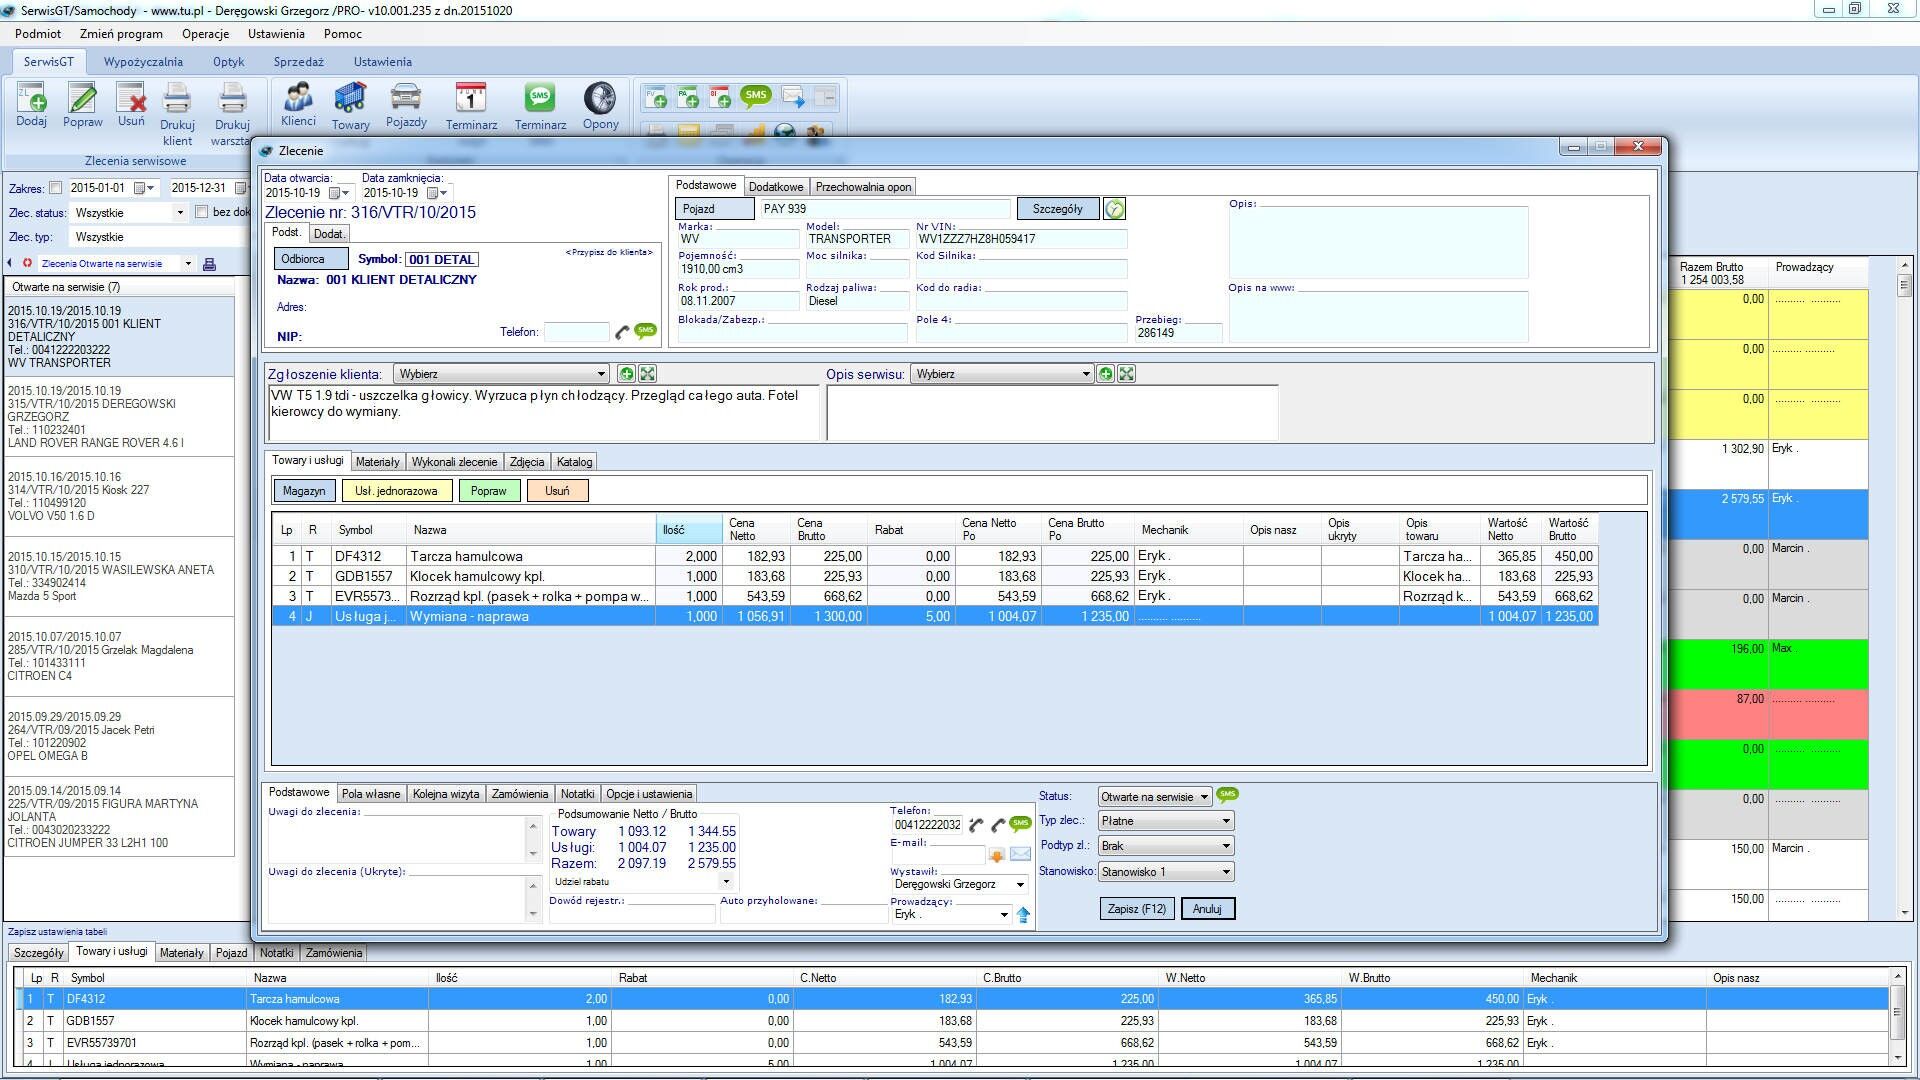Toggle the Zakres date range checkbox
The width and height of the screenshot is (1920, 1080).
[56, 188]
